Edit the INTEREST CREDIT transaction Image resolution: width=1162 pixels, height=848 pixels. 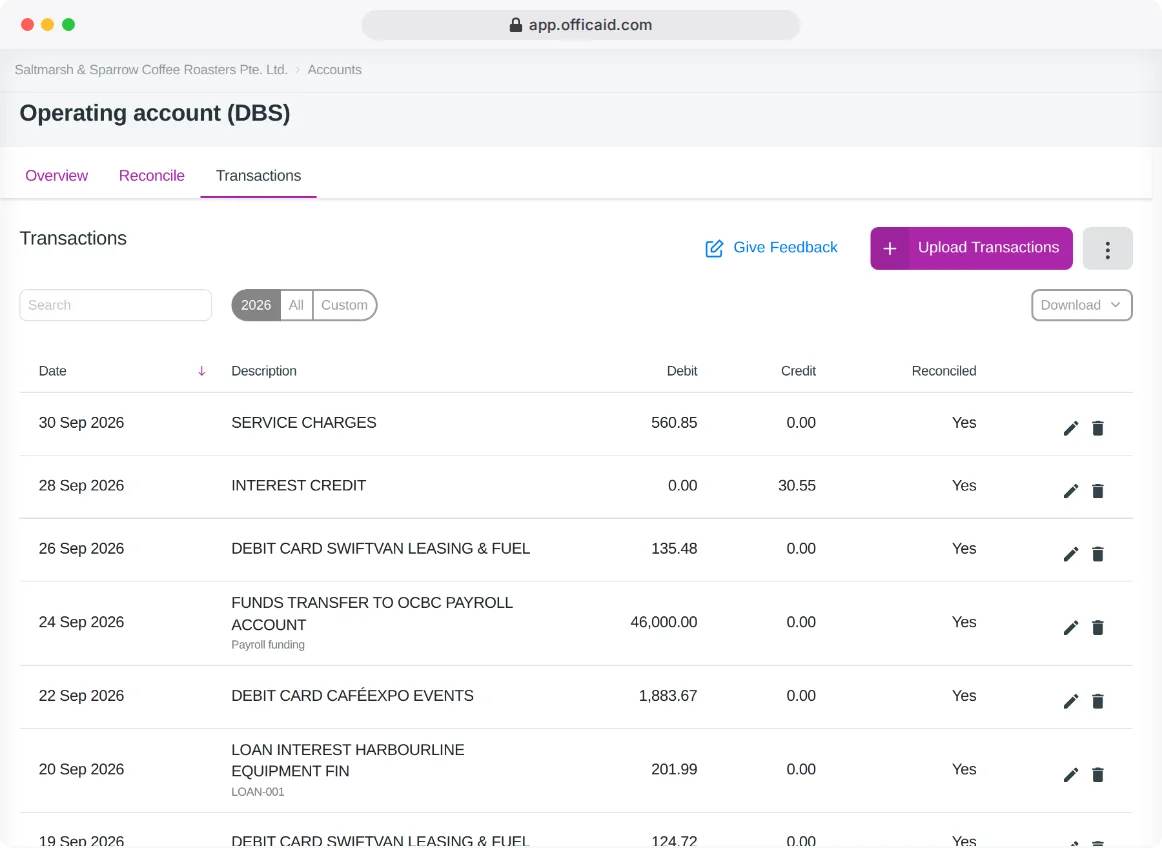(1071, 491)
